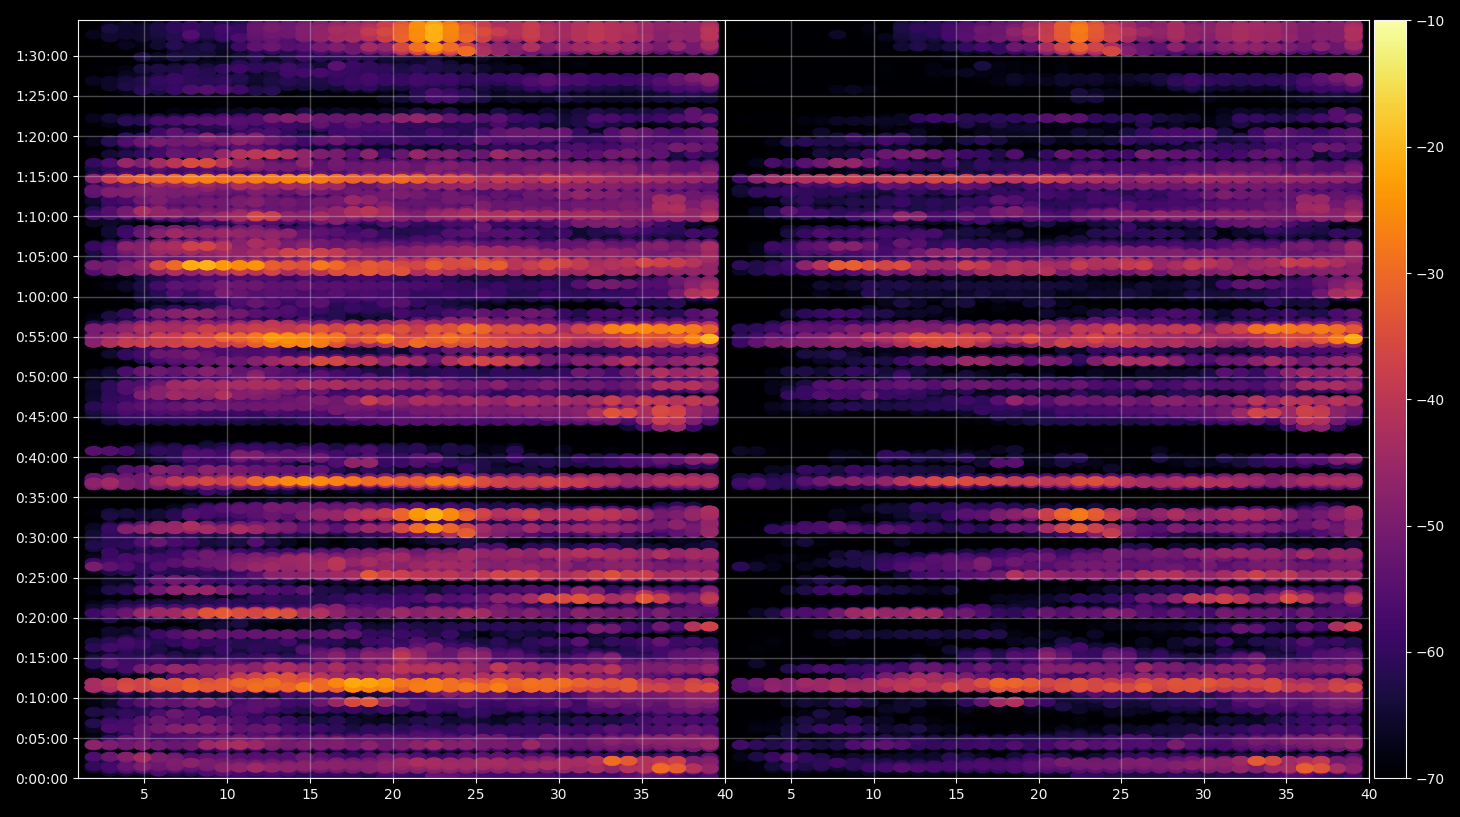Click x-axis label 15 under left heatmap
The height and width of the screenshot is (817, 1460).
click(310, 795)
